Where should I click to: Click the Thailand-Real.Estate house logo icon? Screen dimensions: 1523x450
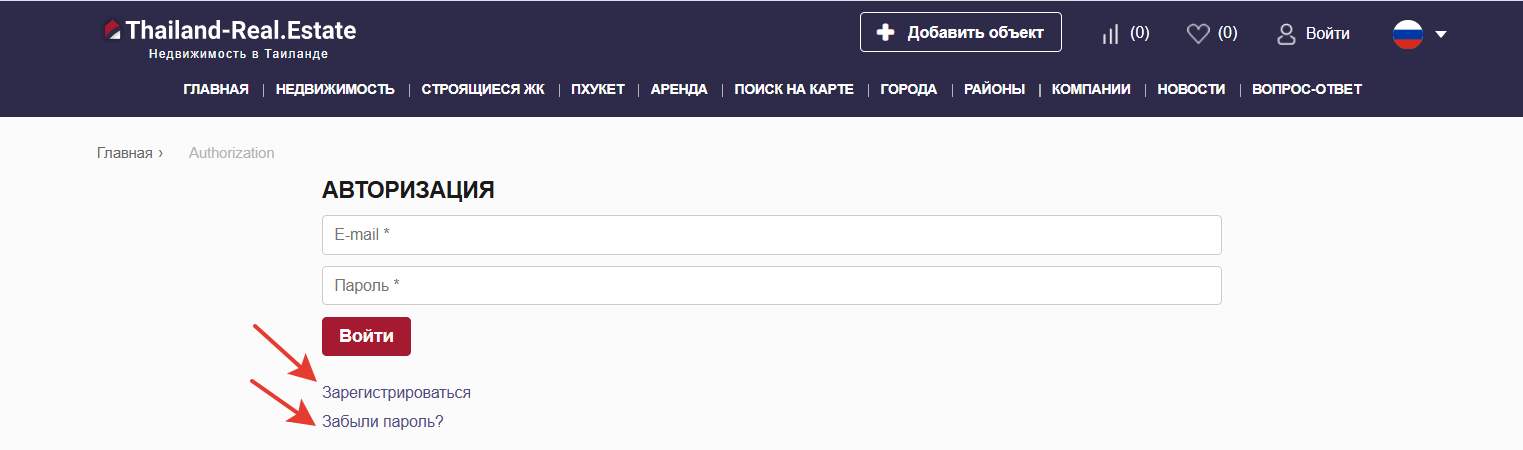click(x=112, y=30)
